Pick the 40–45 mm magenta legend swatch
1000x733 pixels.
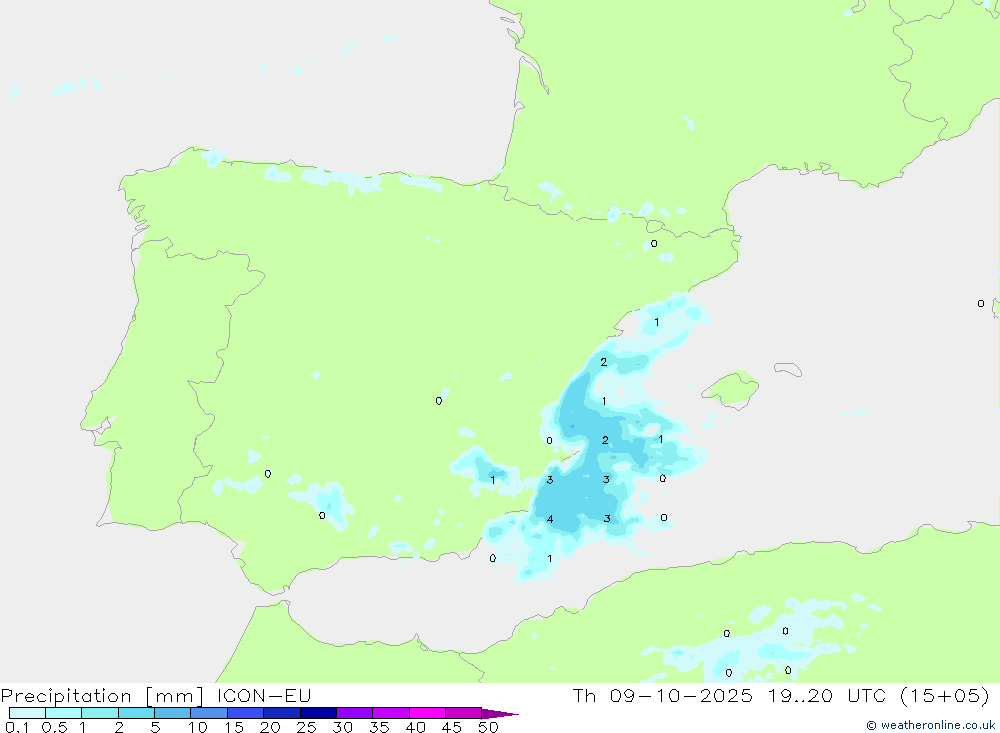pos(427,713)
